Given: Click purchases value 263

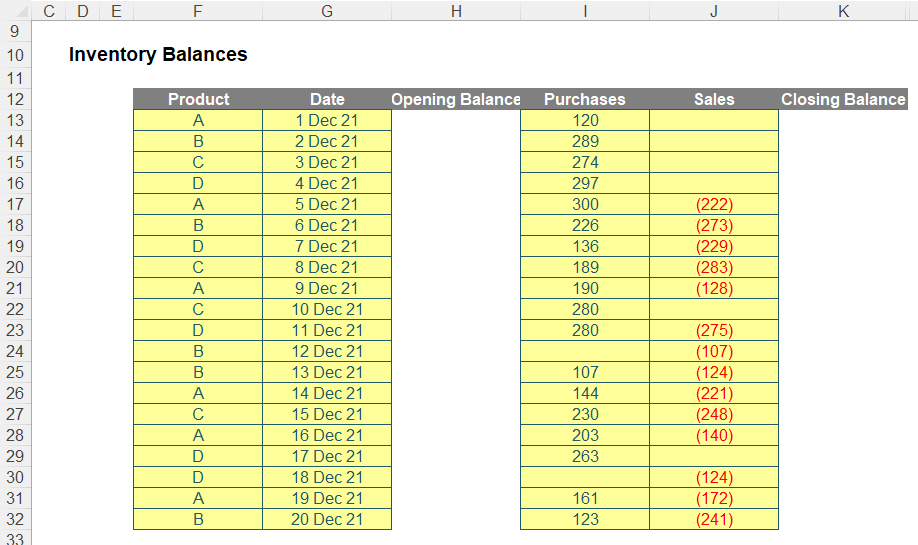Looking at the screenshot, I should coord(585,456).
